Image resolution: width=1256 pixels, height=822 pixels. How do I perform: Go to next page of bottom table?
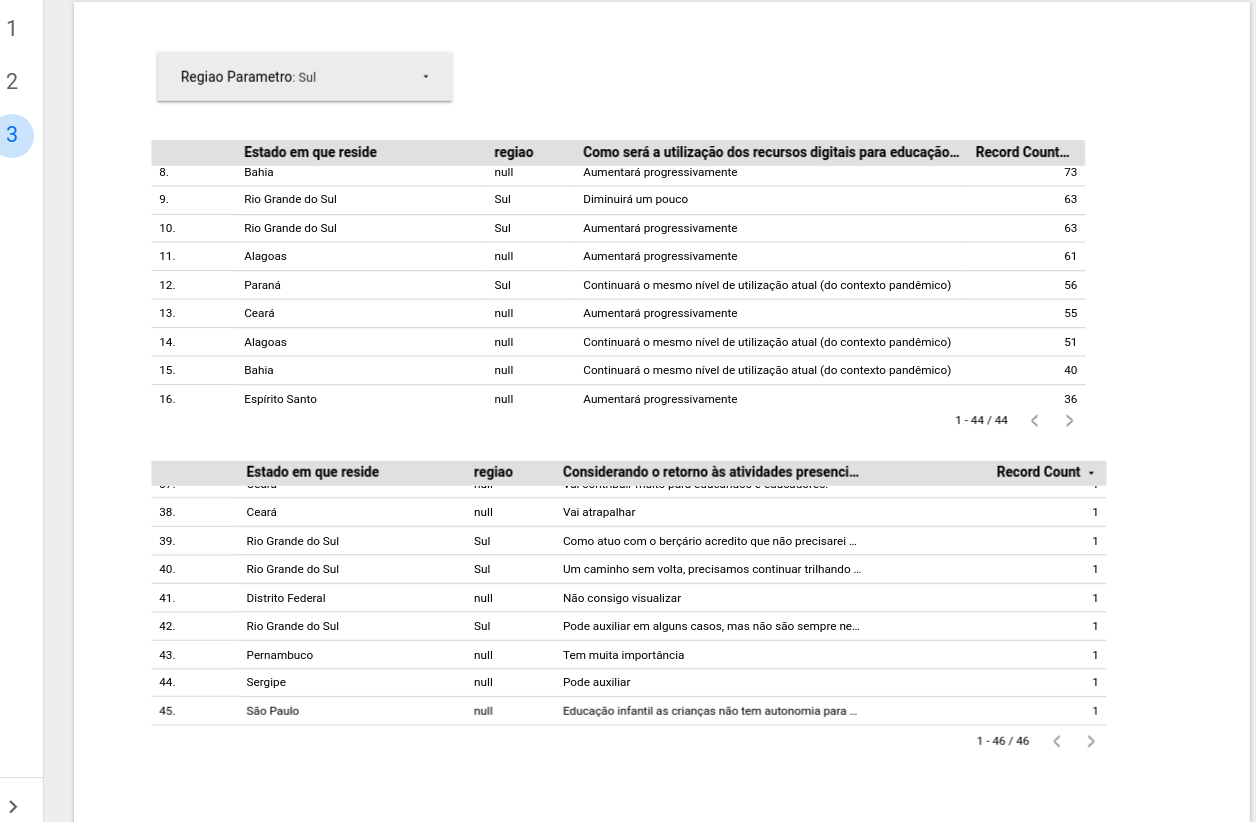(x=1091, y=741)
